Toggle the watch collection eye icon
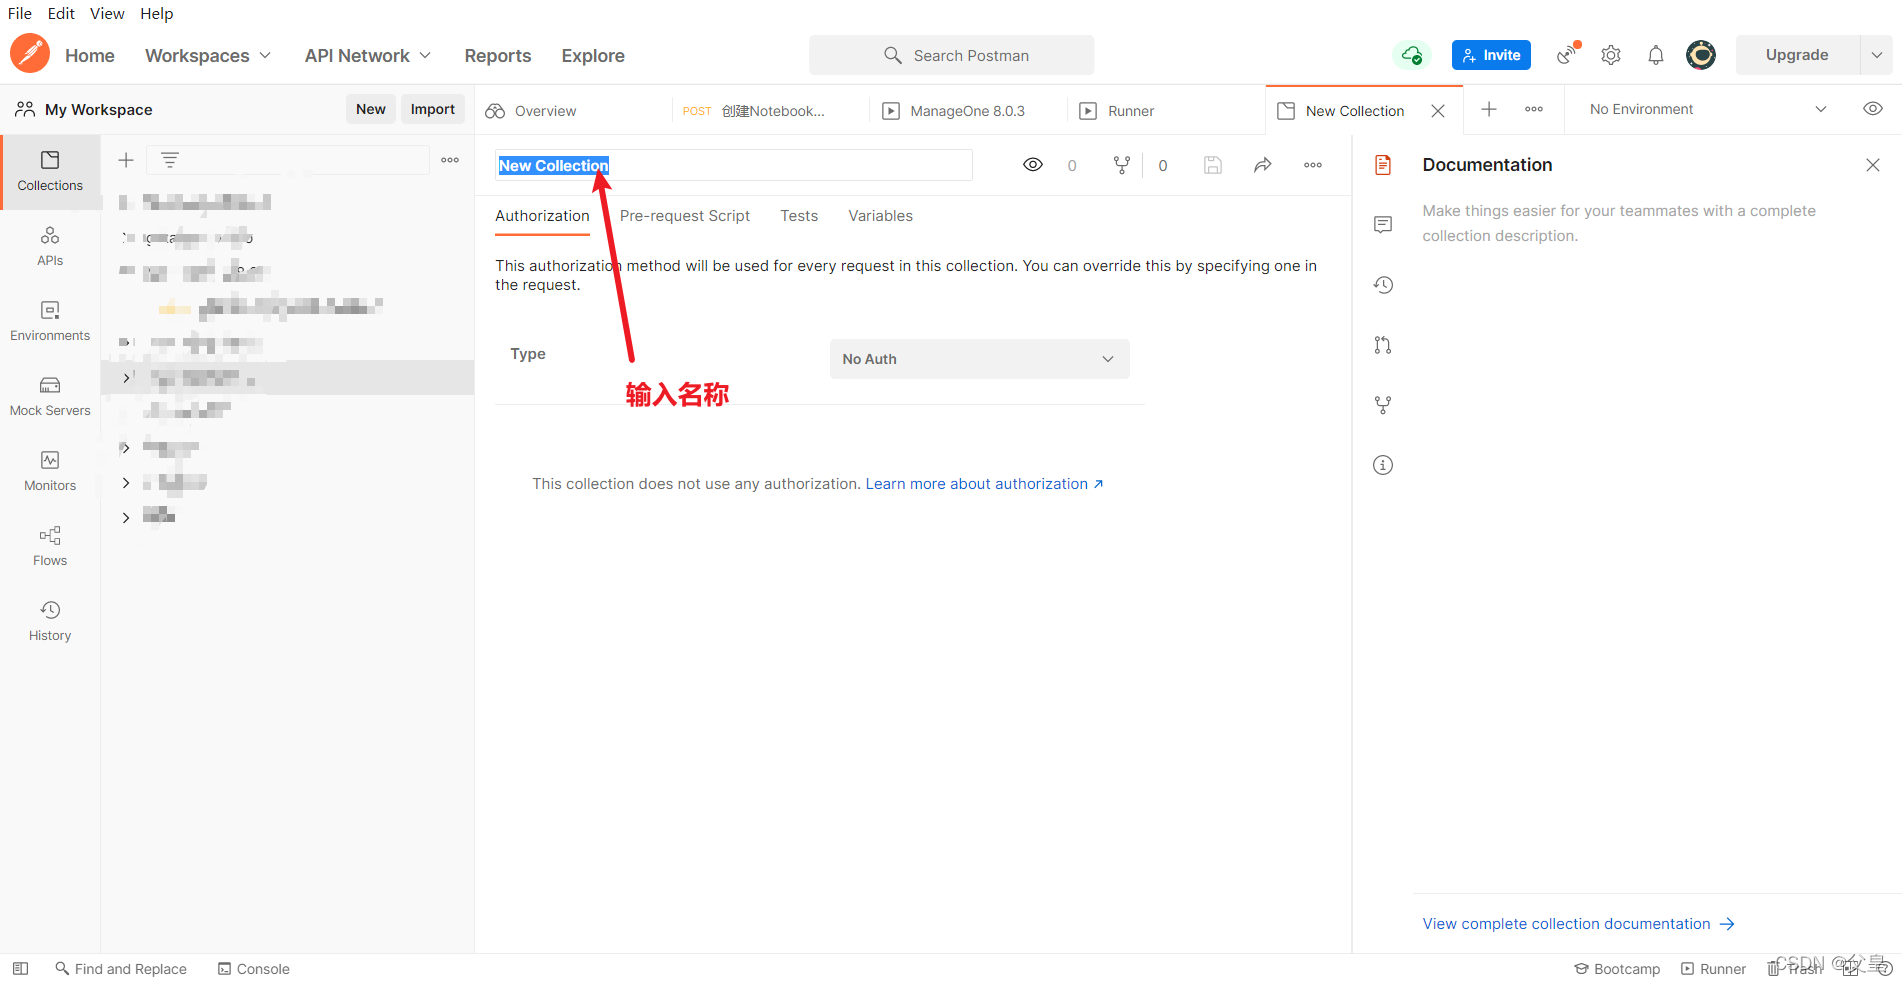Image resolution: width=1902 pixels, height=983 pixels. click(1033, 165)
